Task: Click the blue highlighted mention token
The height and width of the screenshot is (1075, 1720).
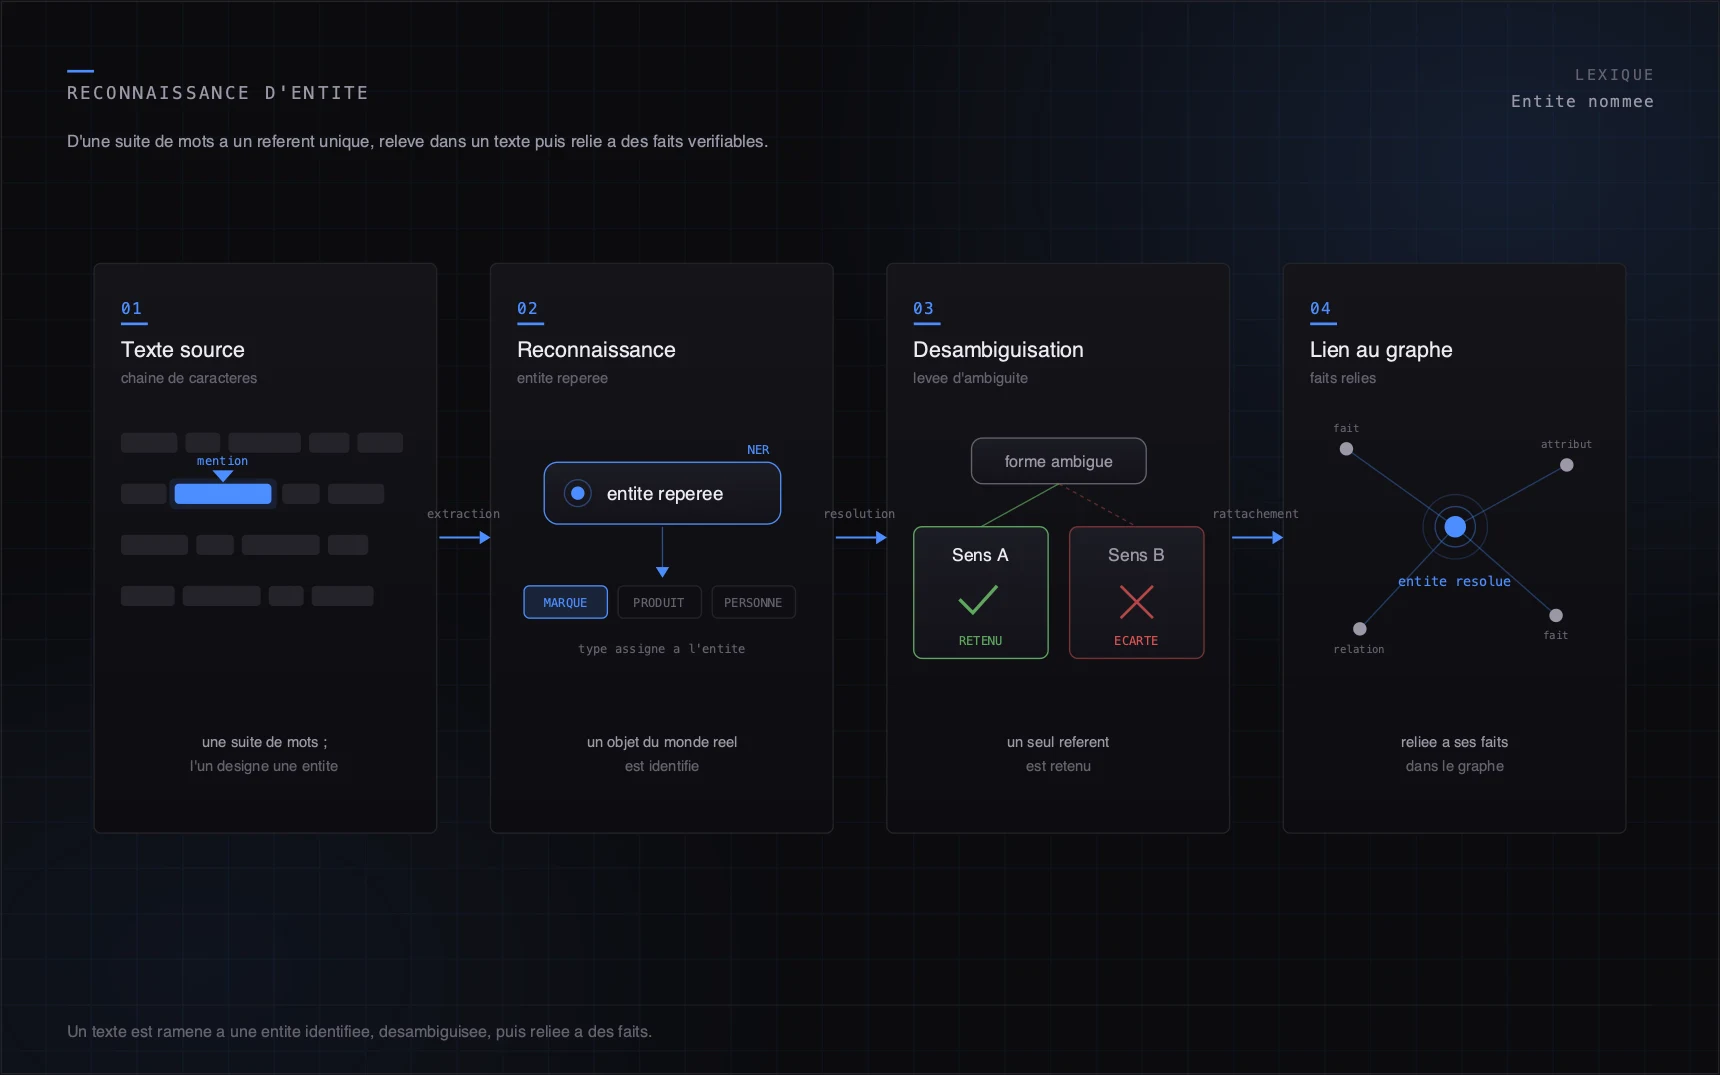Action: pyautogui.click(x=223, y=493)
